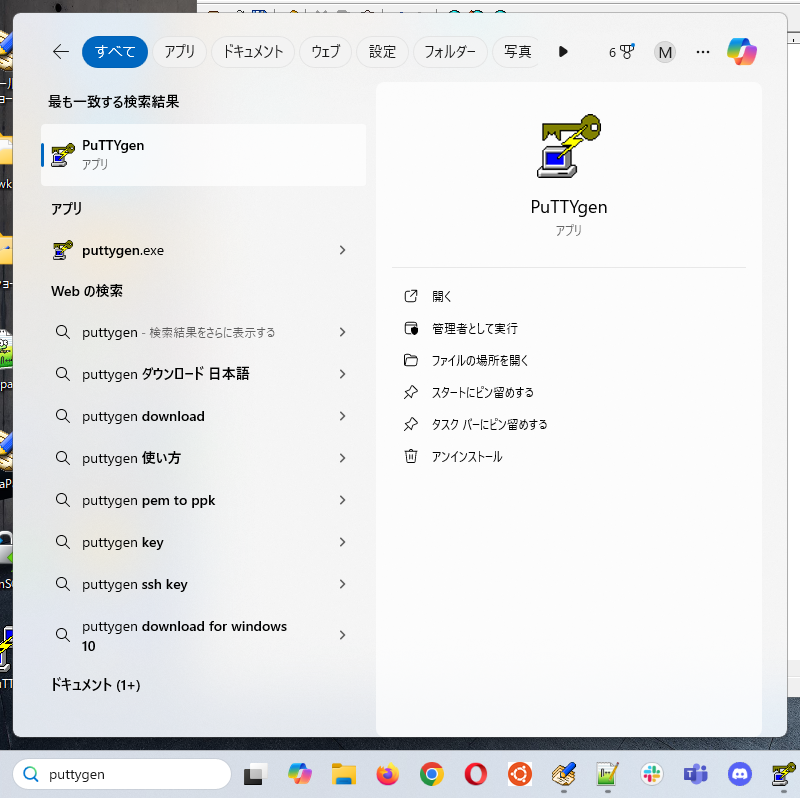Open the three-dot options menu

point(703,52)
